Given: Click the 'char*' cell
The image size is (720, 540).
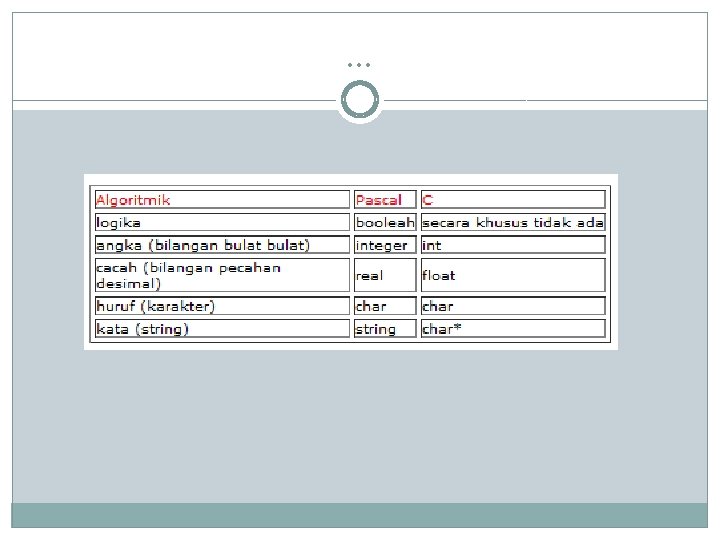Looking at the screenshot, I should tap(513, 329).
